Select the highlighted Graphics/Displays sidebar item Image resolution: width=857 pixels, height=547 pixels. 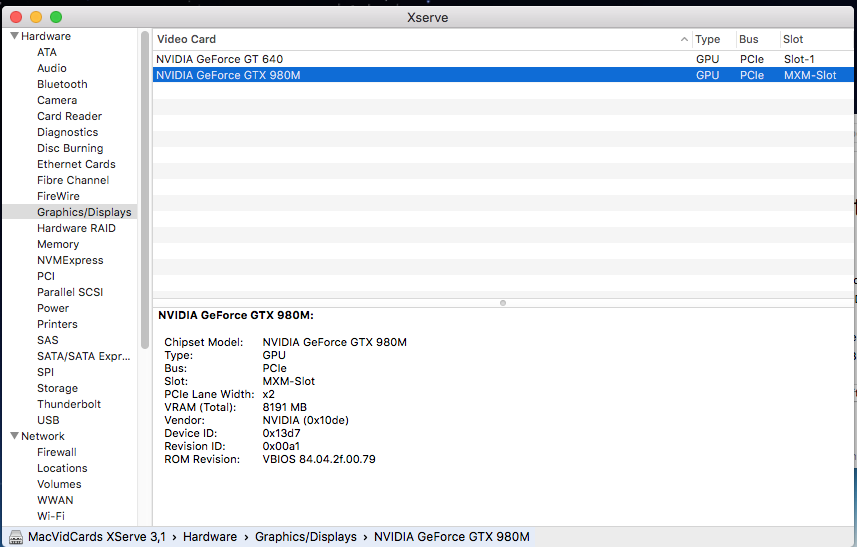[70, 212]
